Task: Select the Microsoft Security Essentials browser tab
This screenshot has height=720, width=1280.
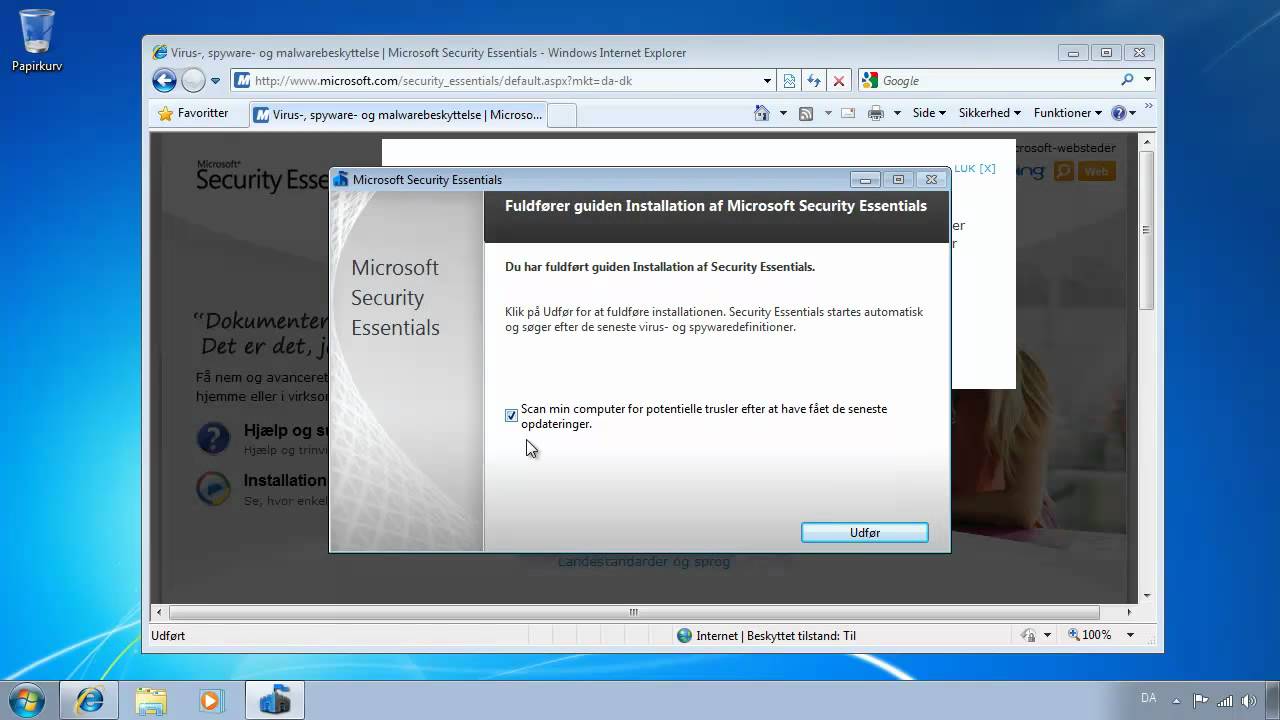Action: pos(397,115)
